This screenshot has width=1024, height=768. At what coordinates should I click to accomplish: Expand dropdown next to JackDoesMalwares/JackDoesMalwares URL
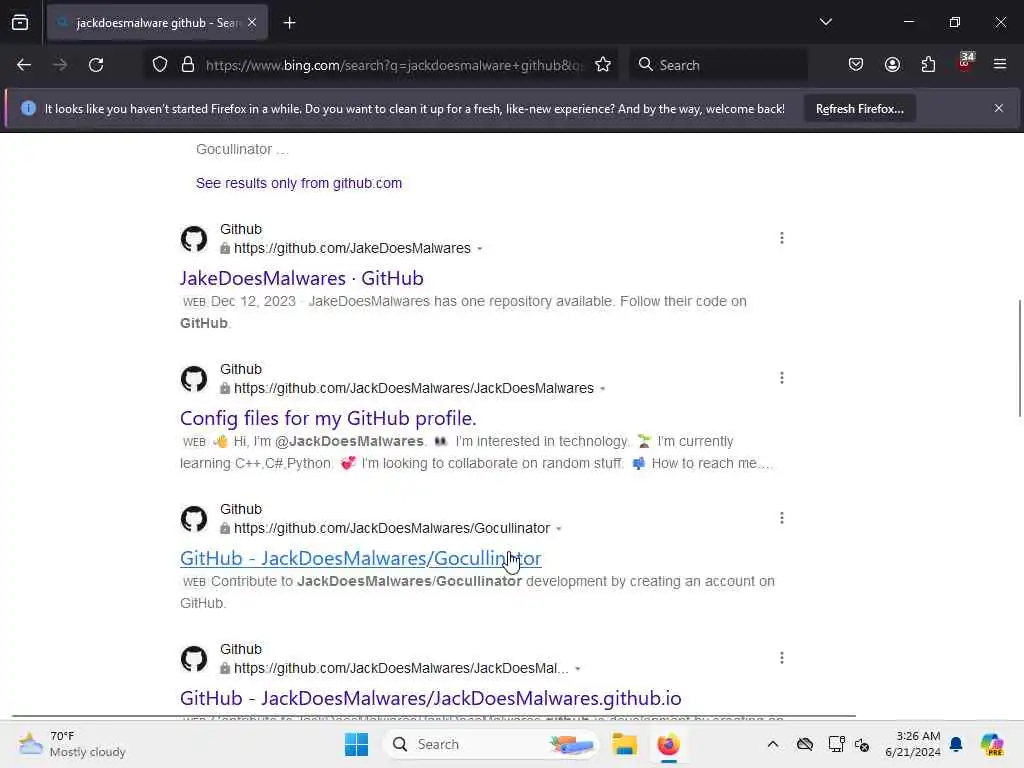click(602, 389)
